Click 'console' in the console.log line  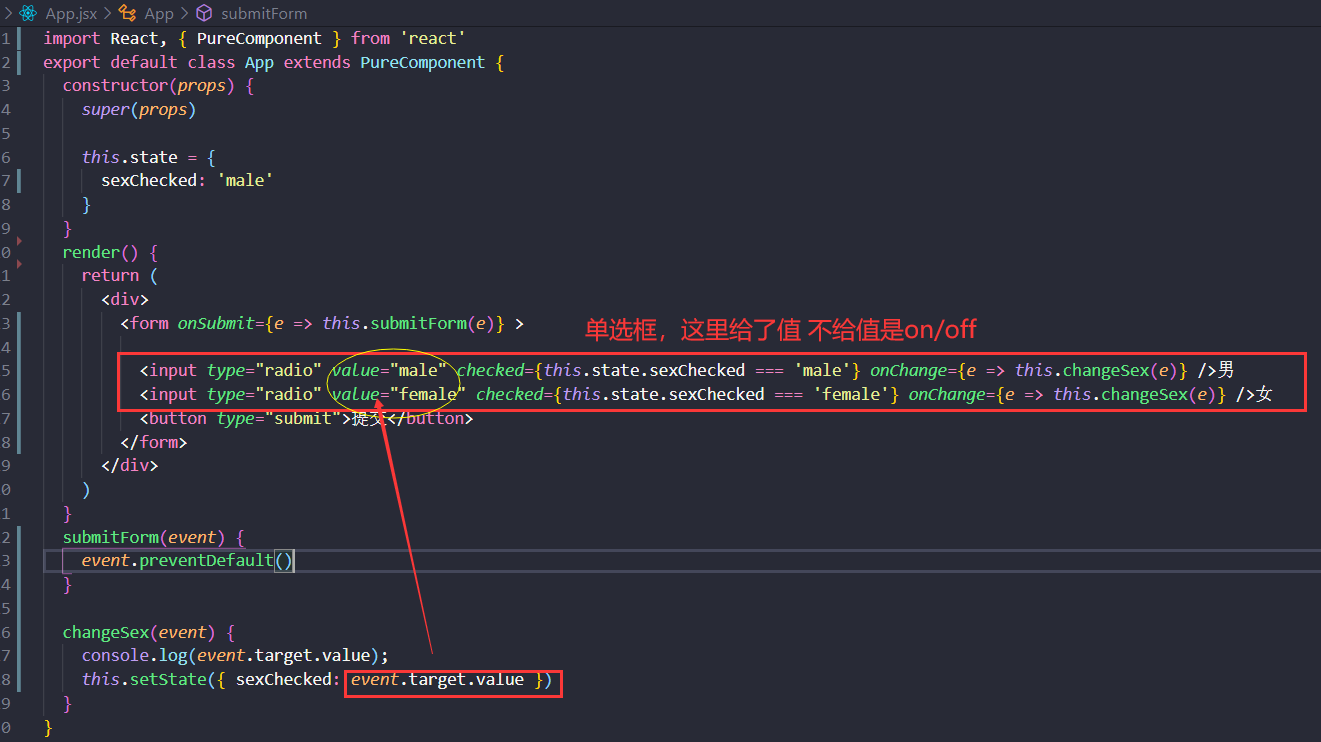tap(115, 656)
